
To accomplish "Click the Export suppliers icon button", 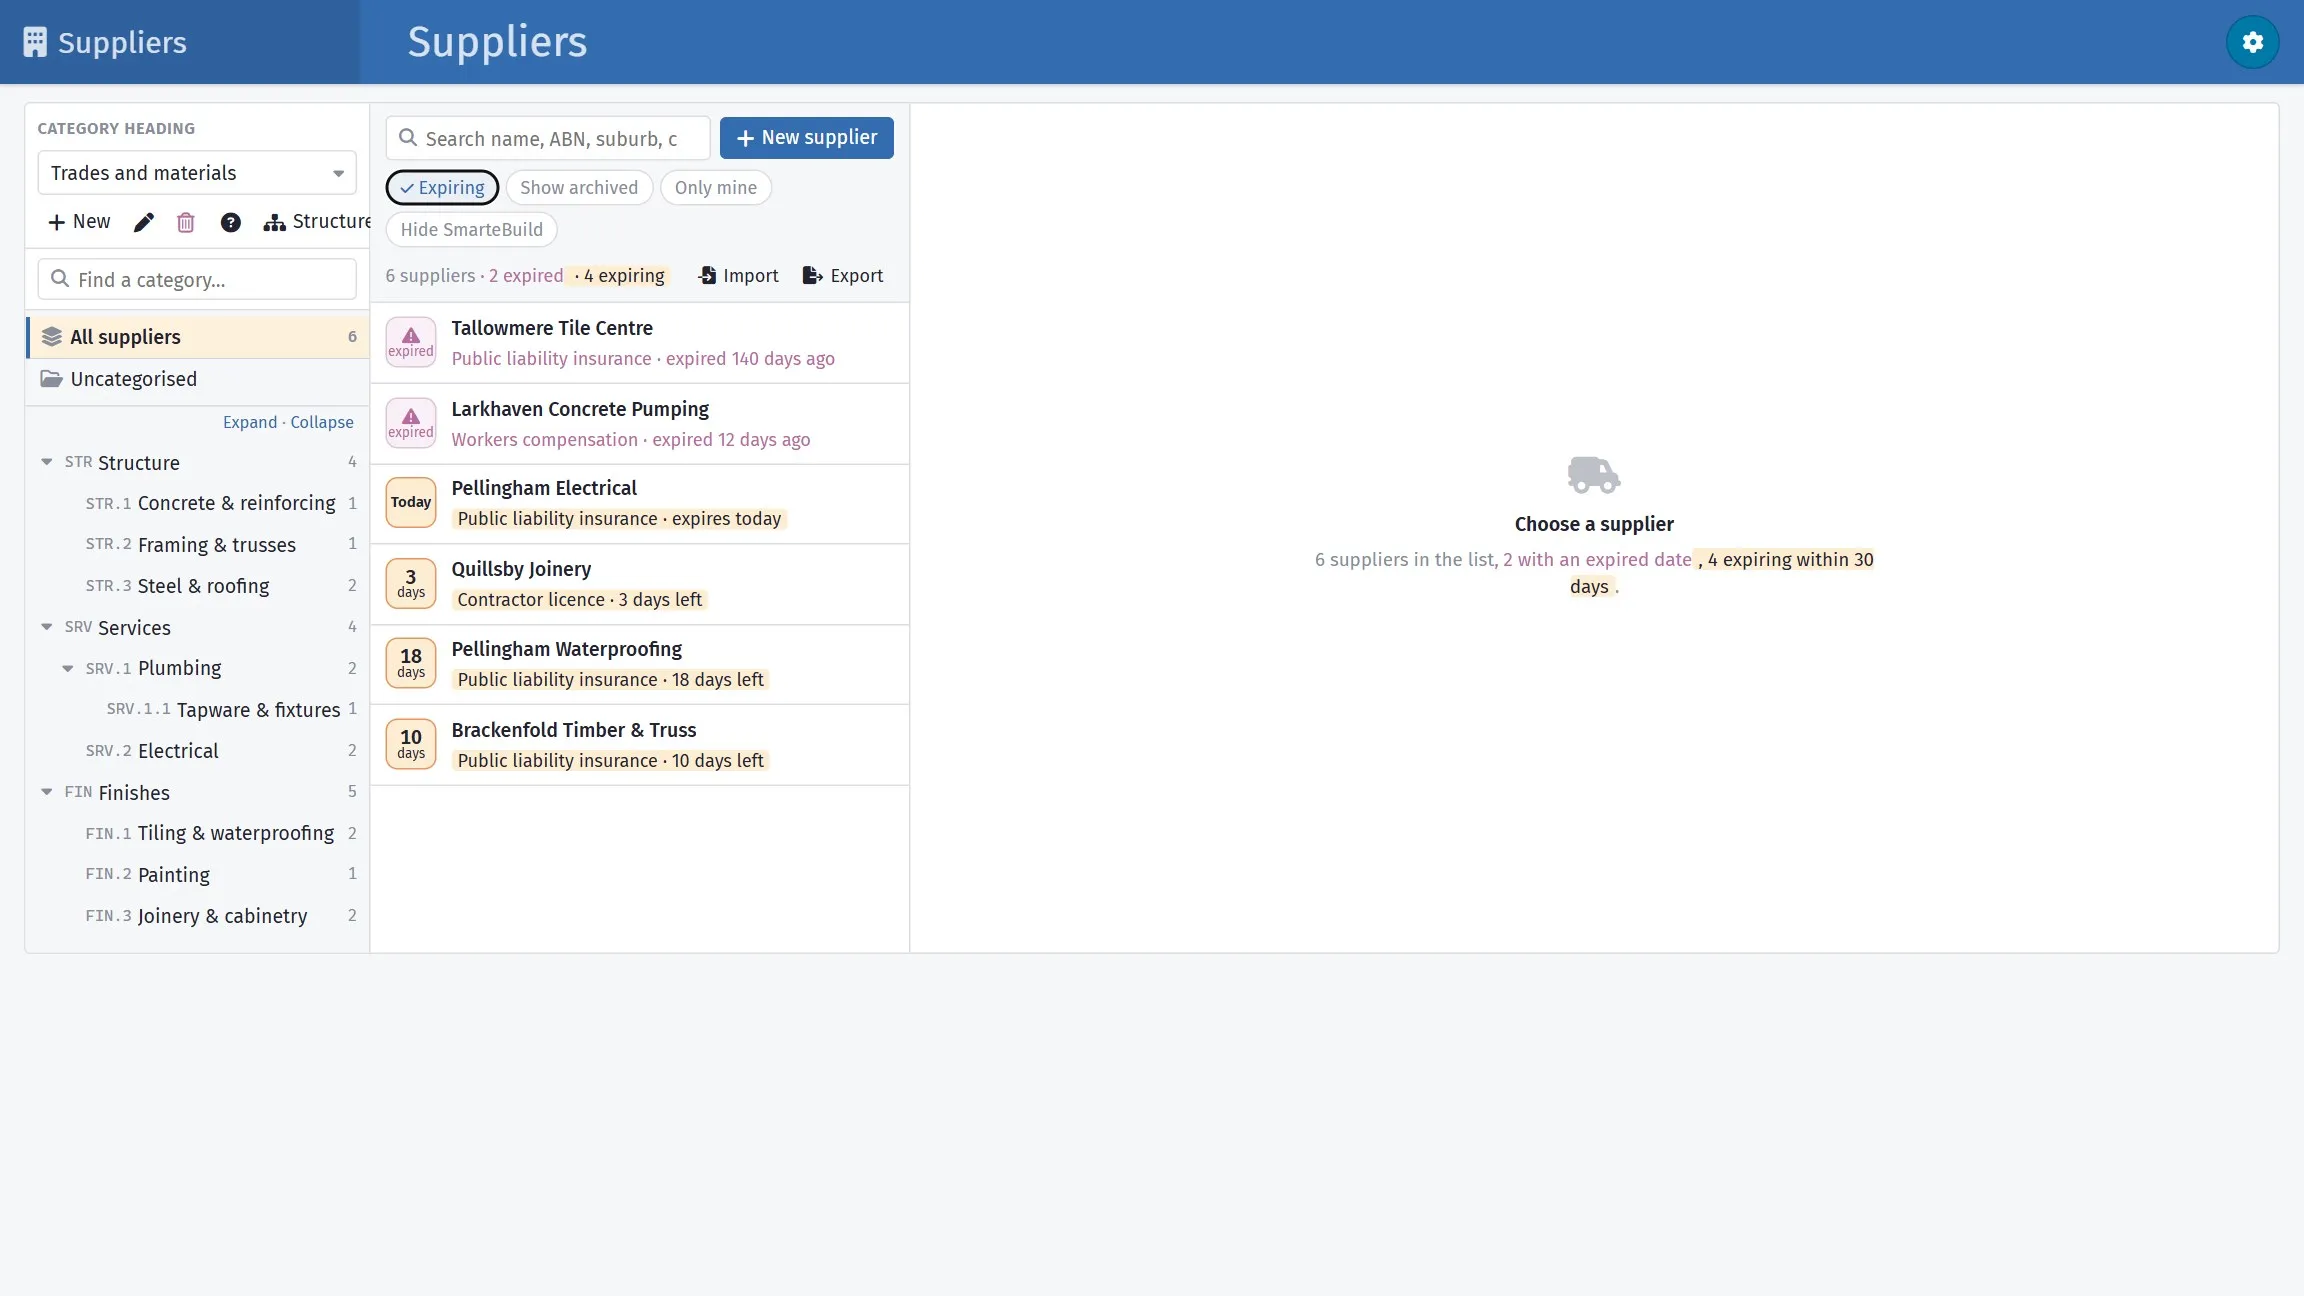I will (843, 276).
